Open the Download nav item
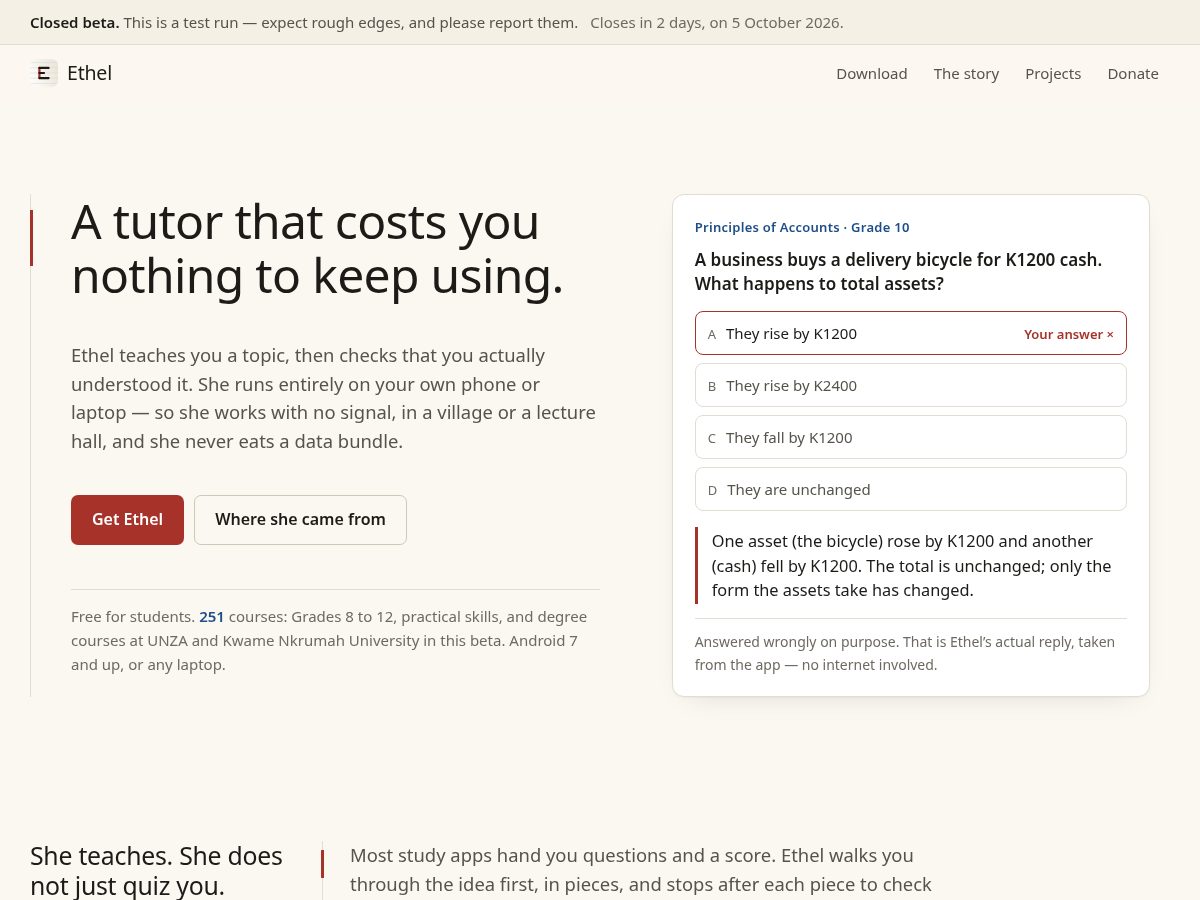1200x900 pixels. point(872,74)
